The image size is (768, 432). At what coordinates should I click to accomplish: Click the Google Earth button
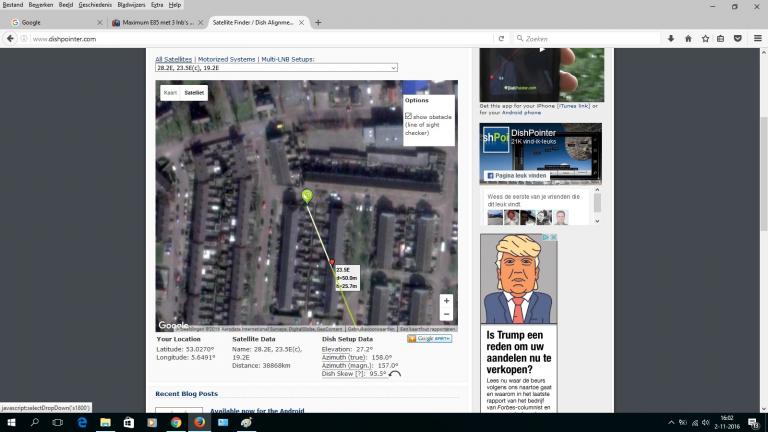point(429,339)
